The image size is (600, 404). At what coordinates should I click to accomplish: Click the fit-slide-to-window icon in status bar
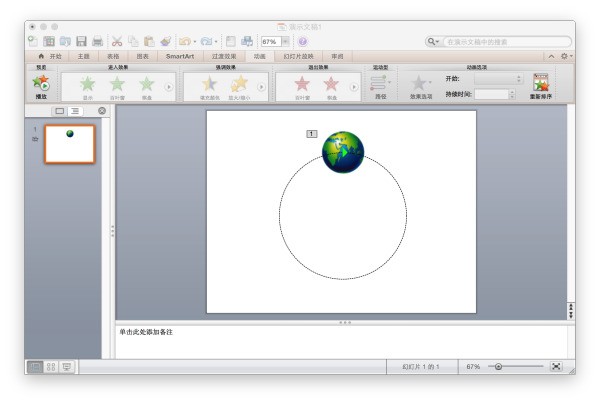pyautogui.click(x=556, y=368)
